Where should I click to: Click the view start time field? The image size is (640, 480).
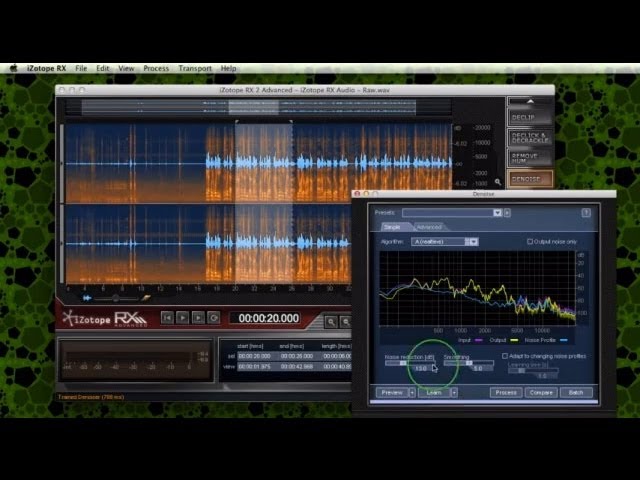(x=255, y=367)
